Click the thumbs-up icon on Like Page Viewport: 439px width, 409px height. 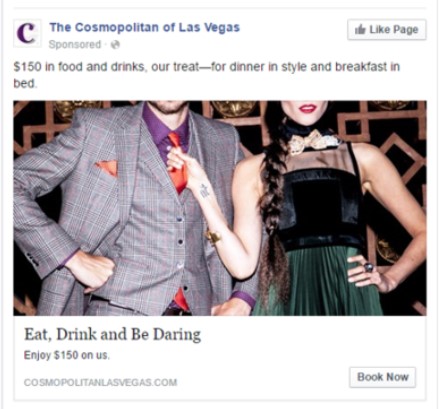point(360,29)
